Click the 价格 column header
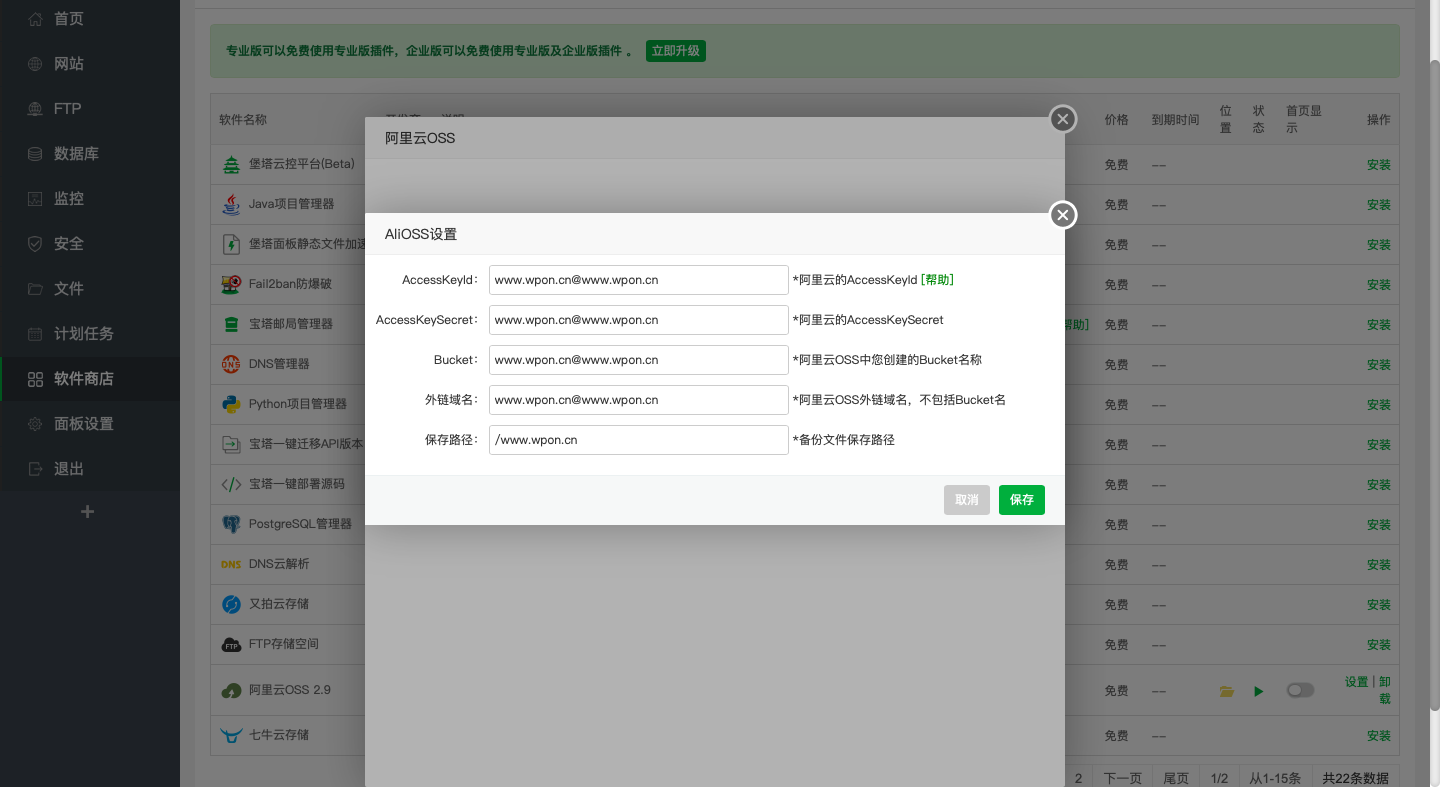 [1116, 120]
